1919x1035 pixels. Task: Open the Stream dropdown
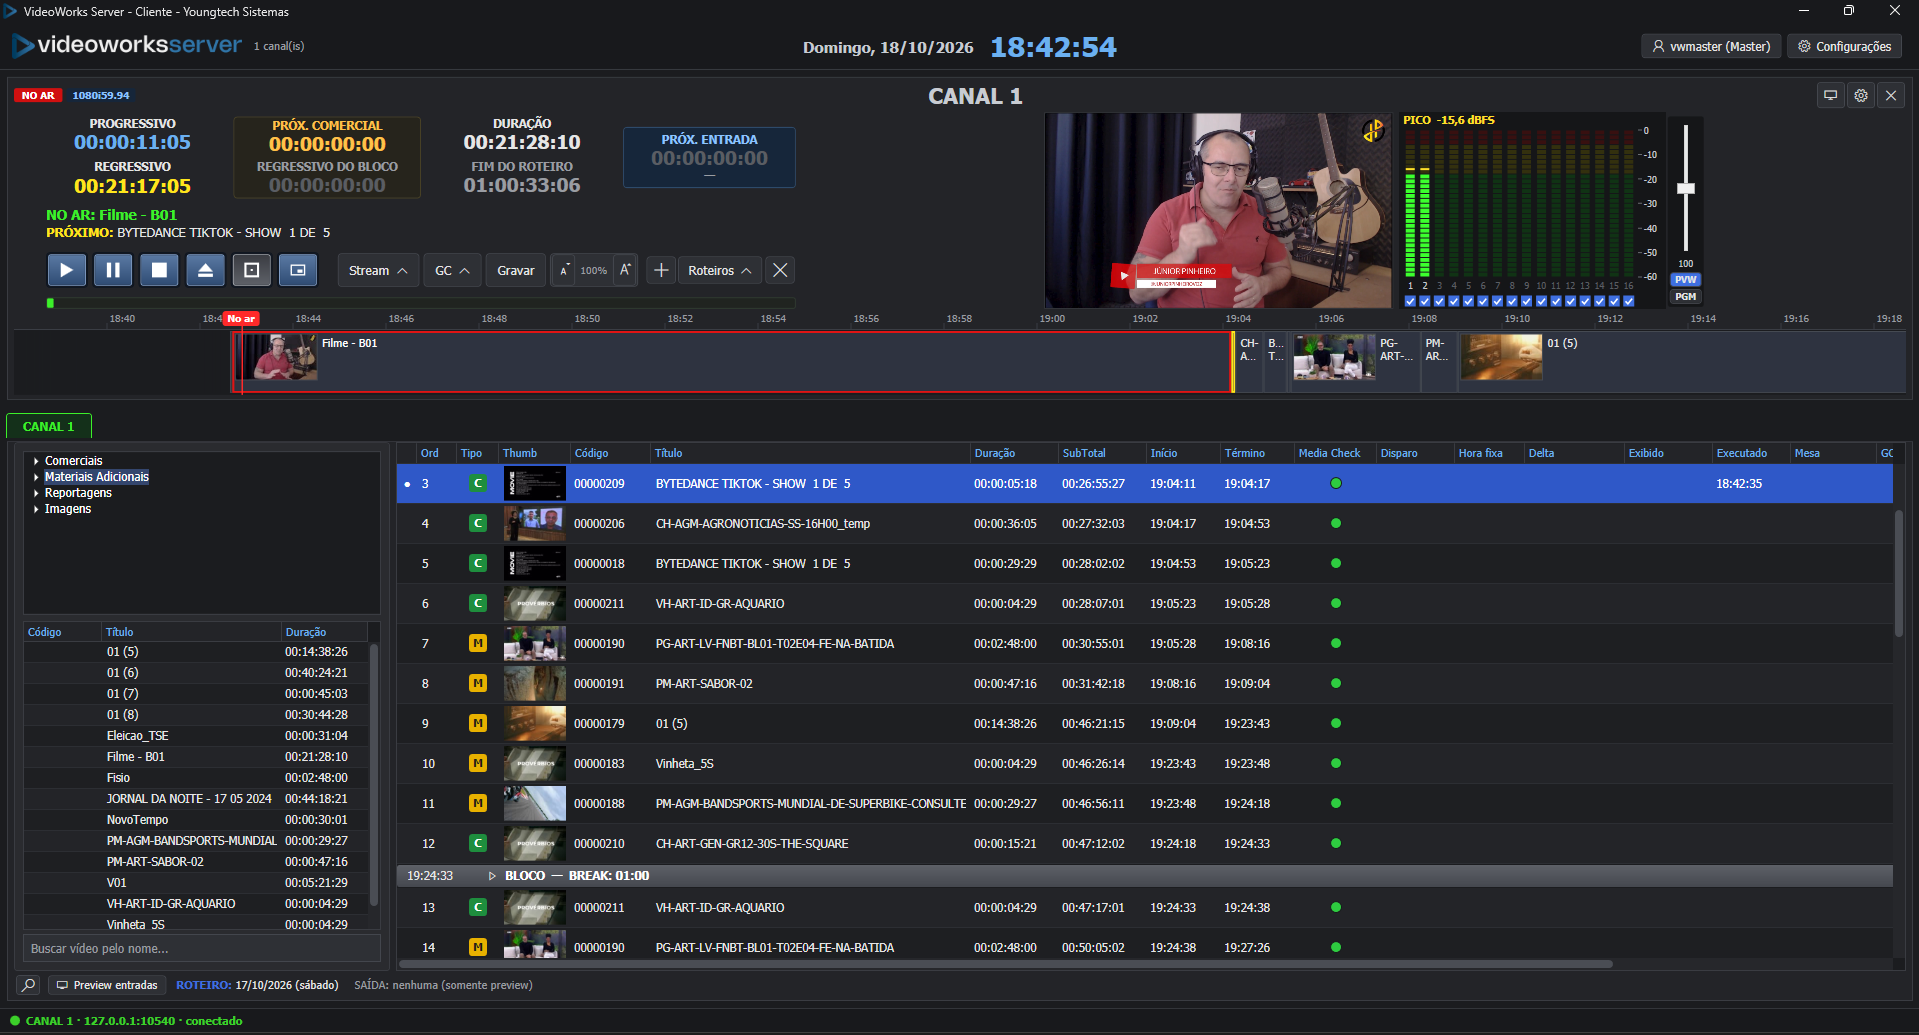[378, 270]
